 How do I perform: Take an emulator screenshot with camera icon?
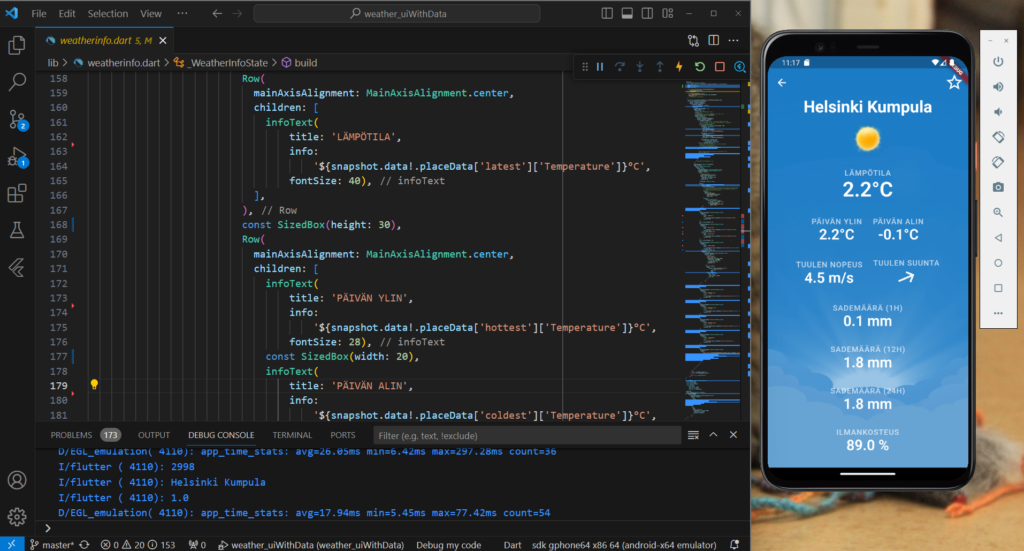997,187
